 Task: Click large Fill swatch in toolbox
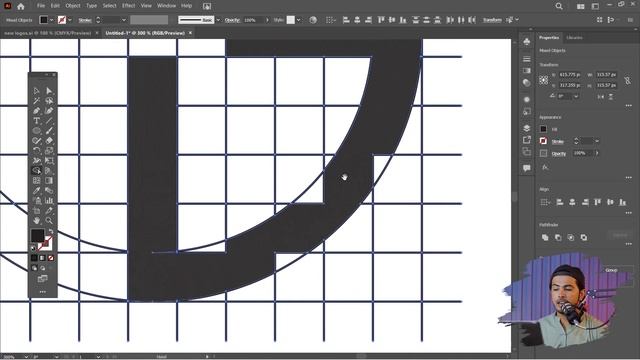click(37, 236)
